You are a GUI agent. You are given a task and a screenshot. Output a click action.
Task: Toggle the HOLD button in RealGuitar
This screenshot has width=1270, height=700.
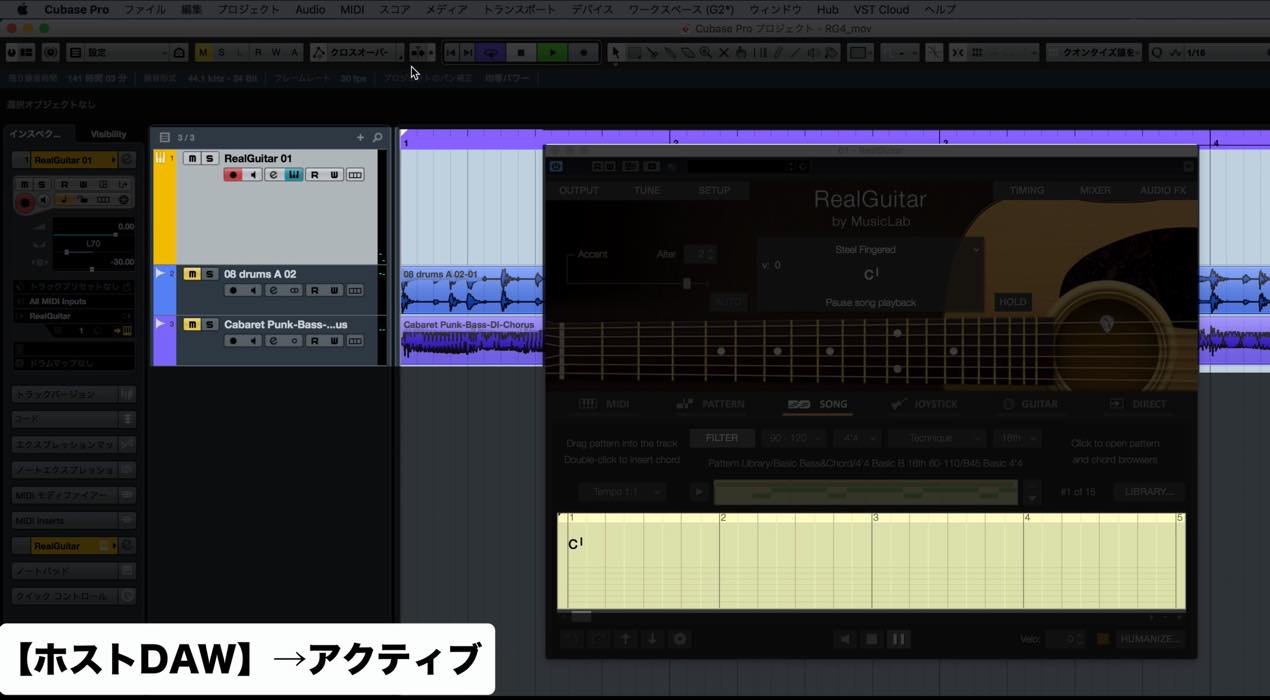pos(1013,302)
